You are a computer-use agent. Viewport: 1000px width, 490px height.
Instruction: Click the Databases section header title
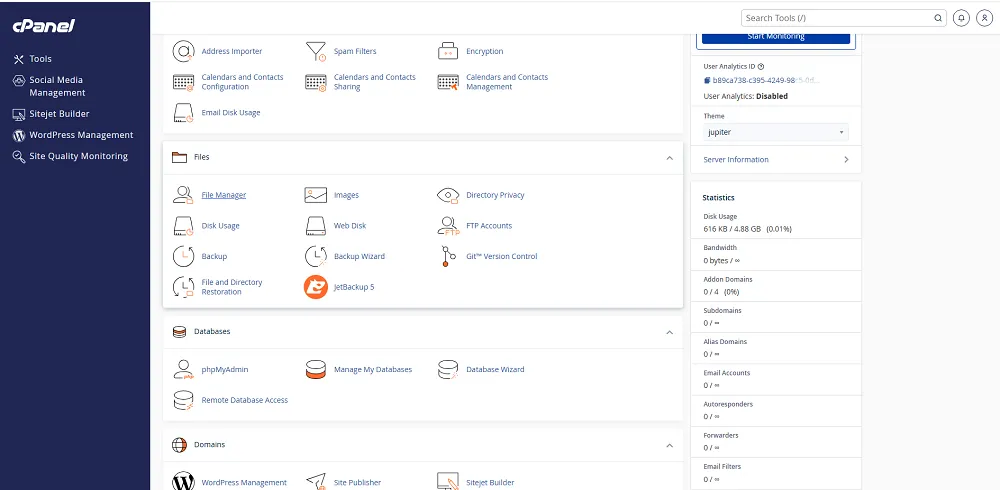point(212,332)
